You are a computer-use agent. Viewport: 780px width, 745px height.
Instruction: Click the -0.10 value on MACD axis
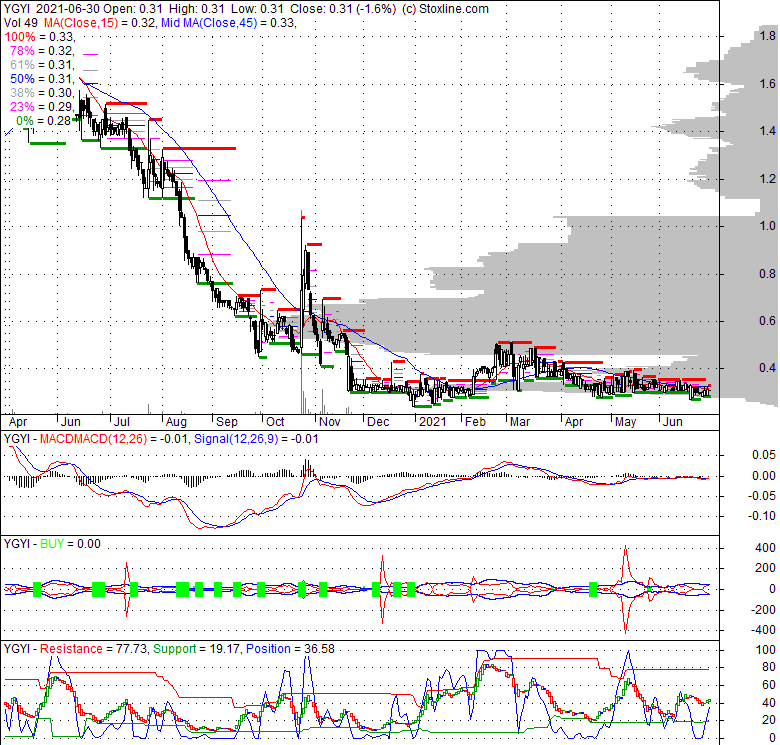pyautogui.click(x=762, y=516)
